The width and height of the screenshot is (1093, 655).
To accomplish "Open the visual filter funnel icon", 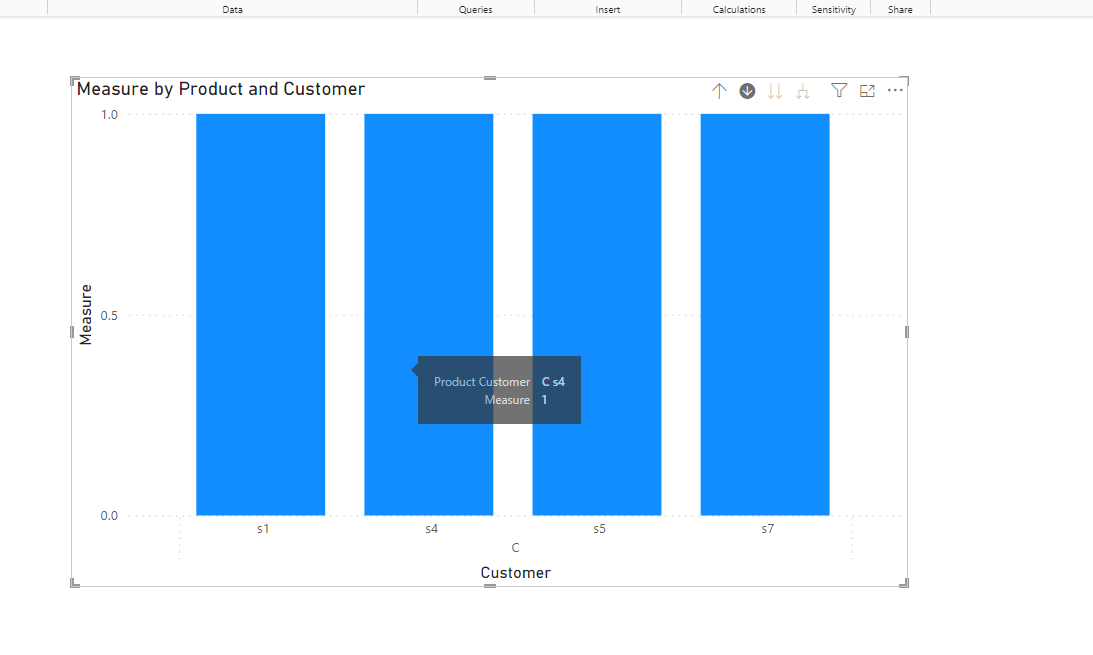I will tap(839, 90).
